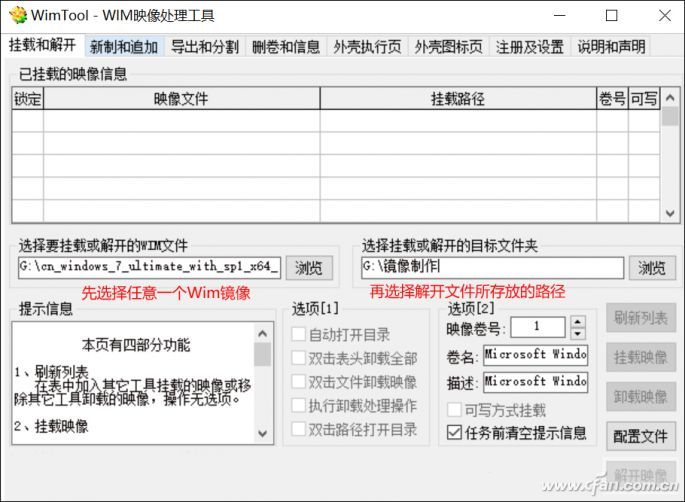Click the 可写 column header

[x=643, y=98]
